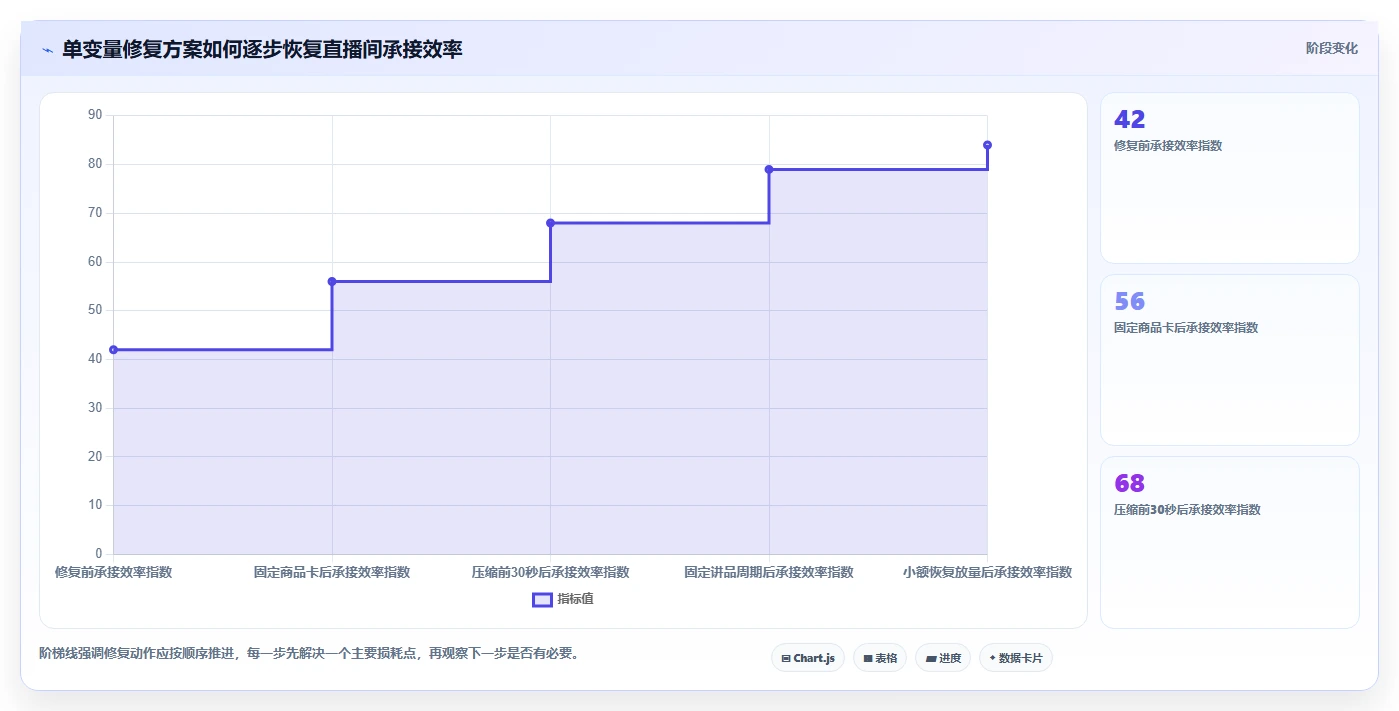Click the 阶段变化 label in header

(1332, 48)
